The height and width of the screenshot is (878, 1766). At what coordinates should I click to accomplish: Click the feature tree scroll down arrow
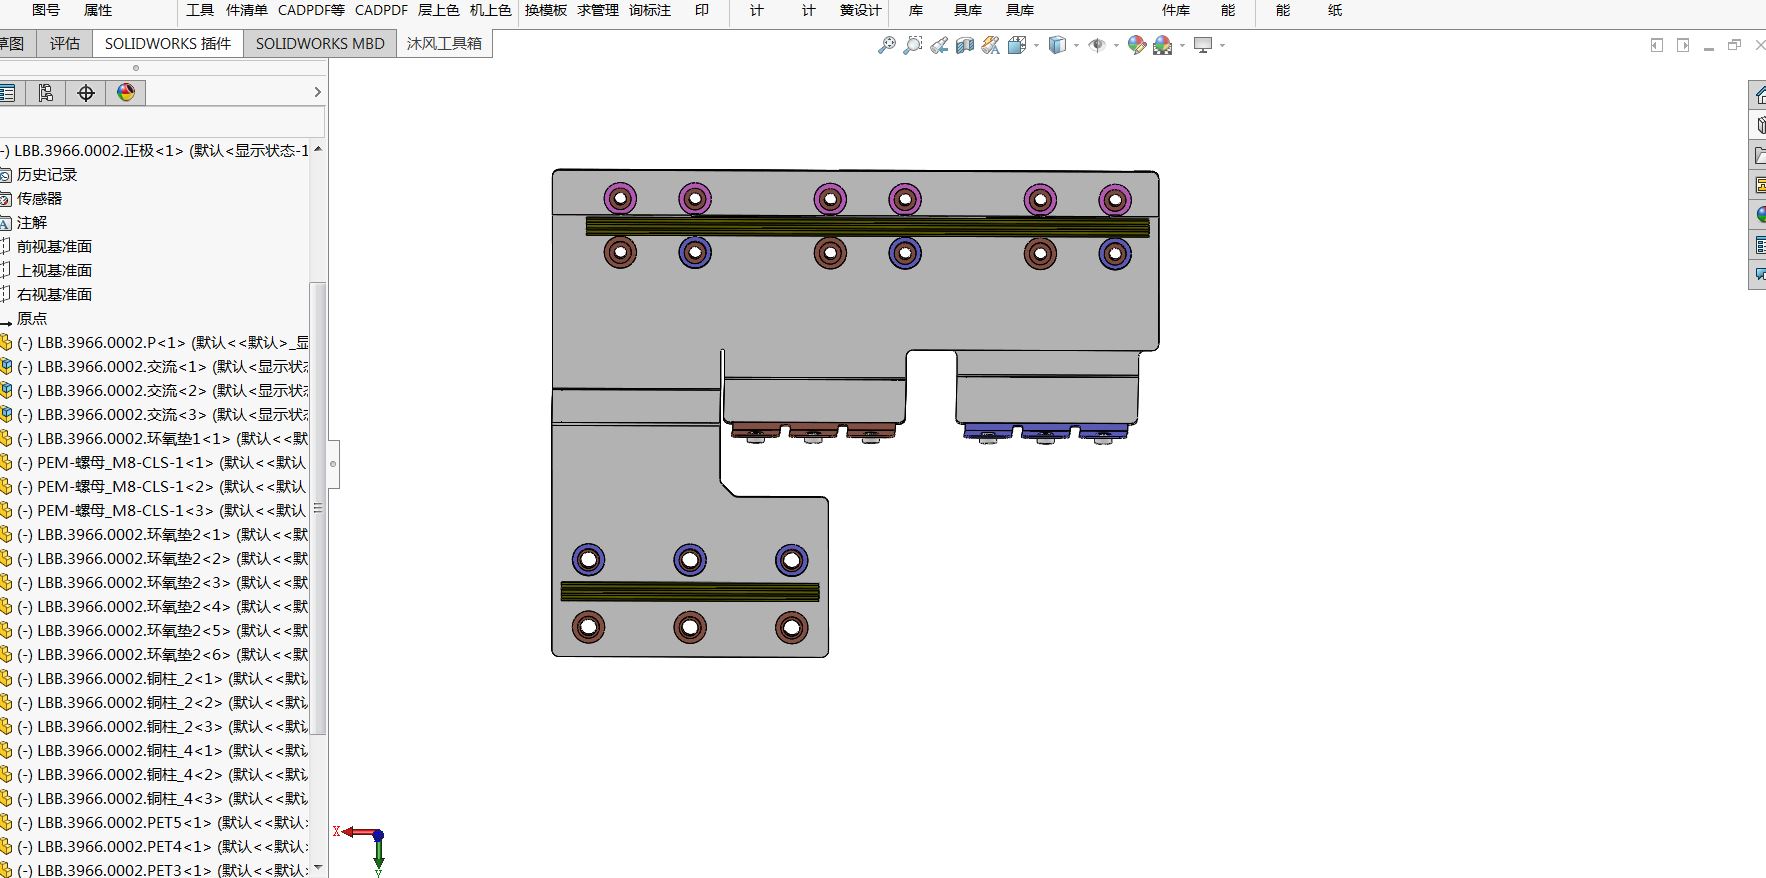318,868
